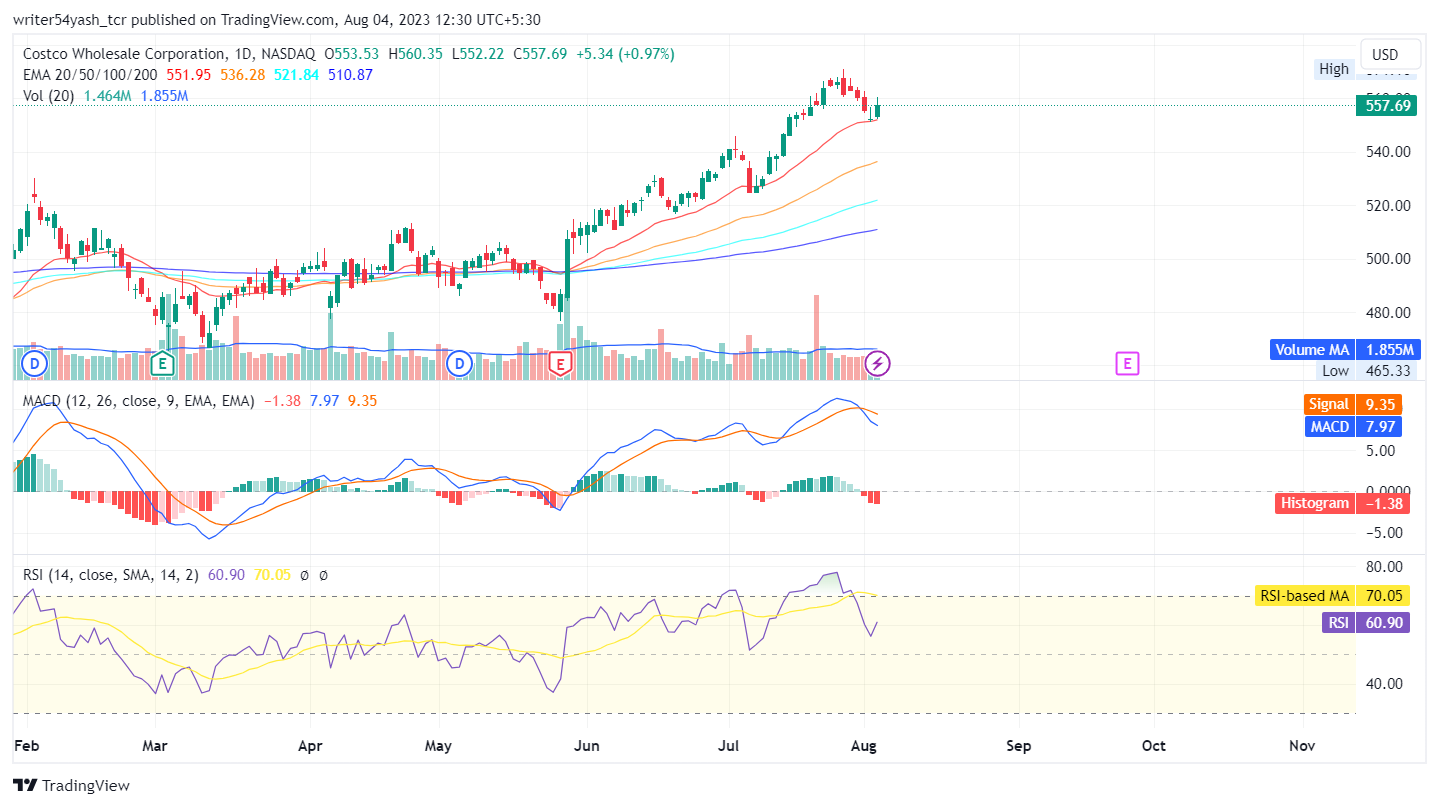Click the open price O553.53
1439x807 pixels.
pyautogui.click(x=353, y=54)
